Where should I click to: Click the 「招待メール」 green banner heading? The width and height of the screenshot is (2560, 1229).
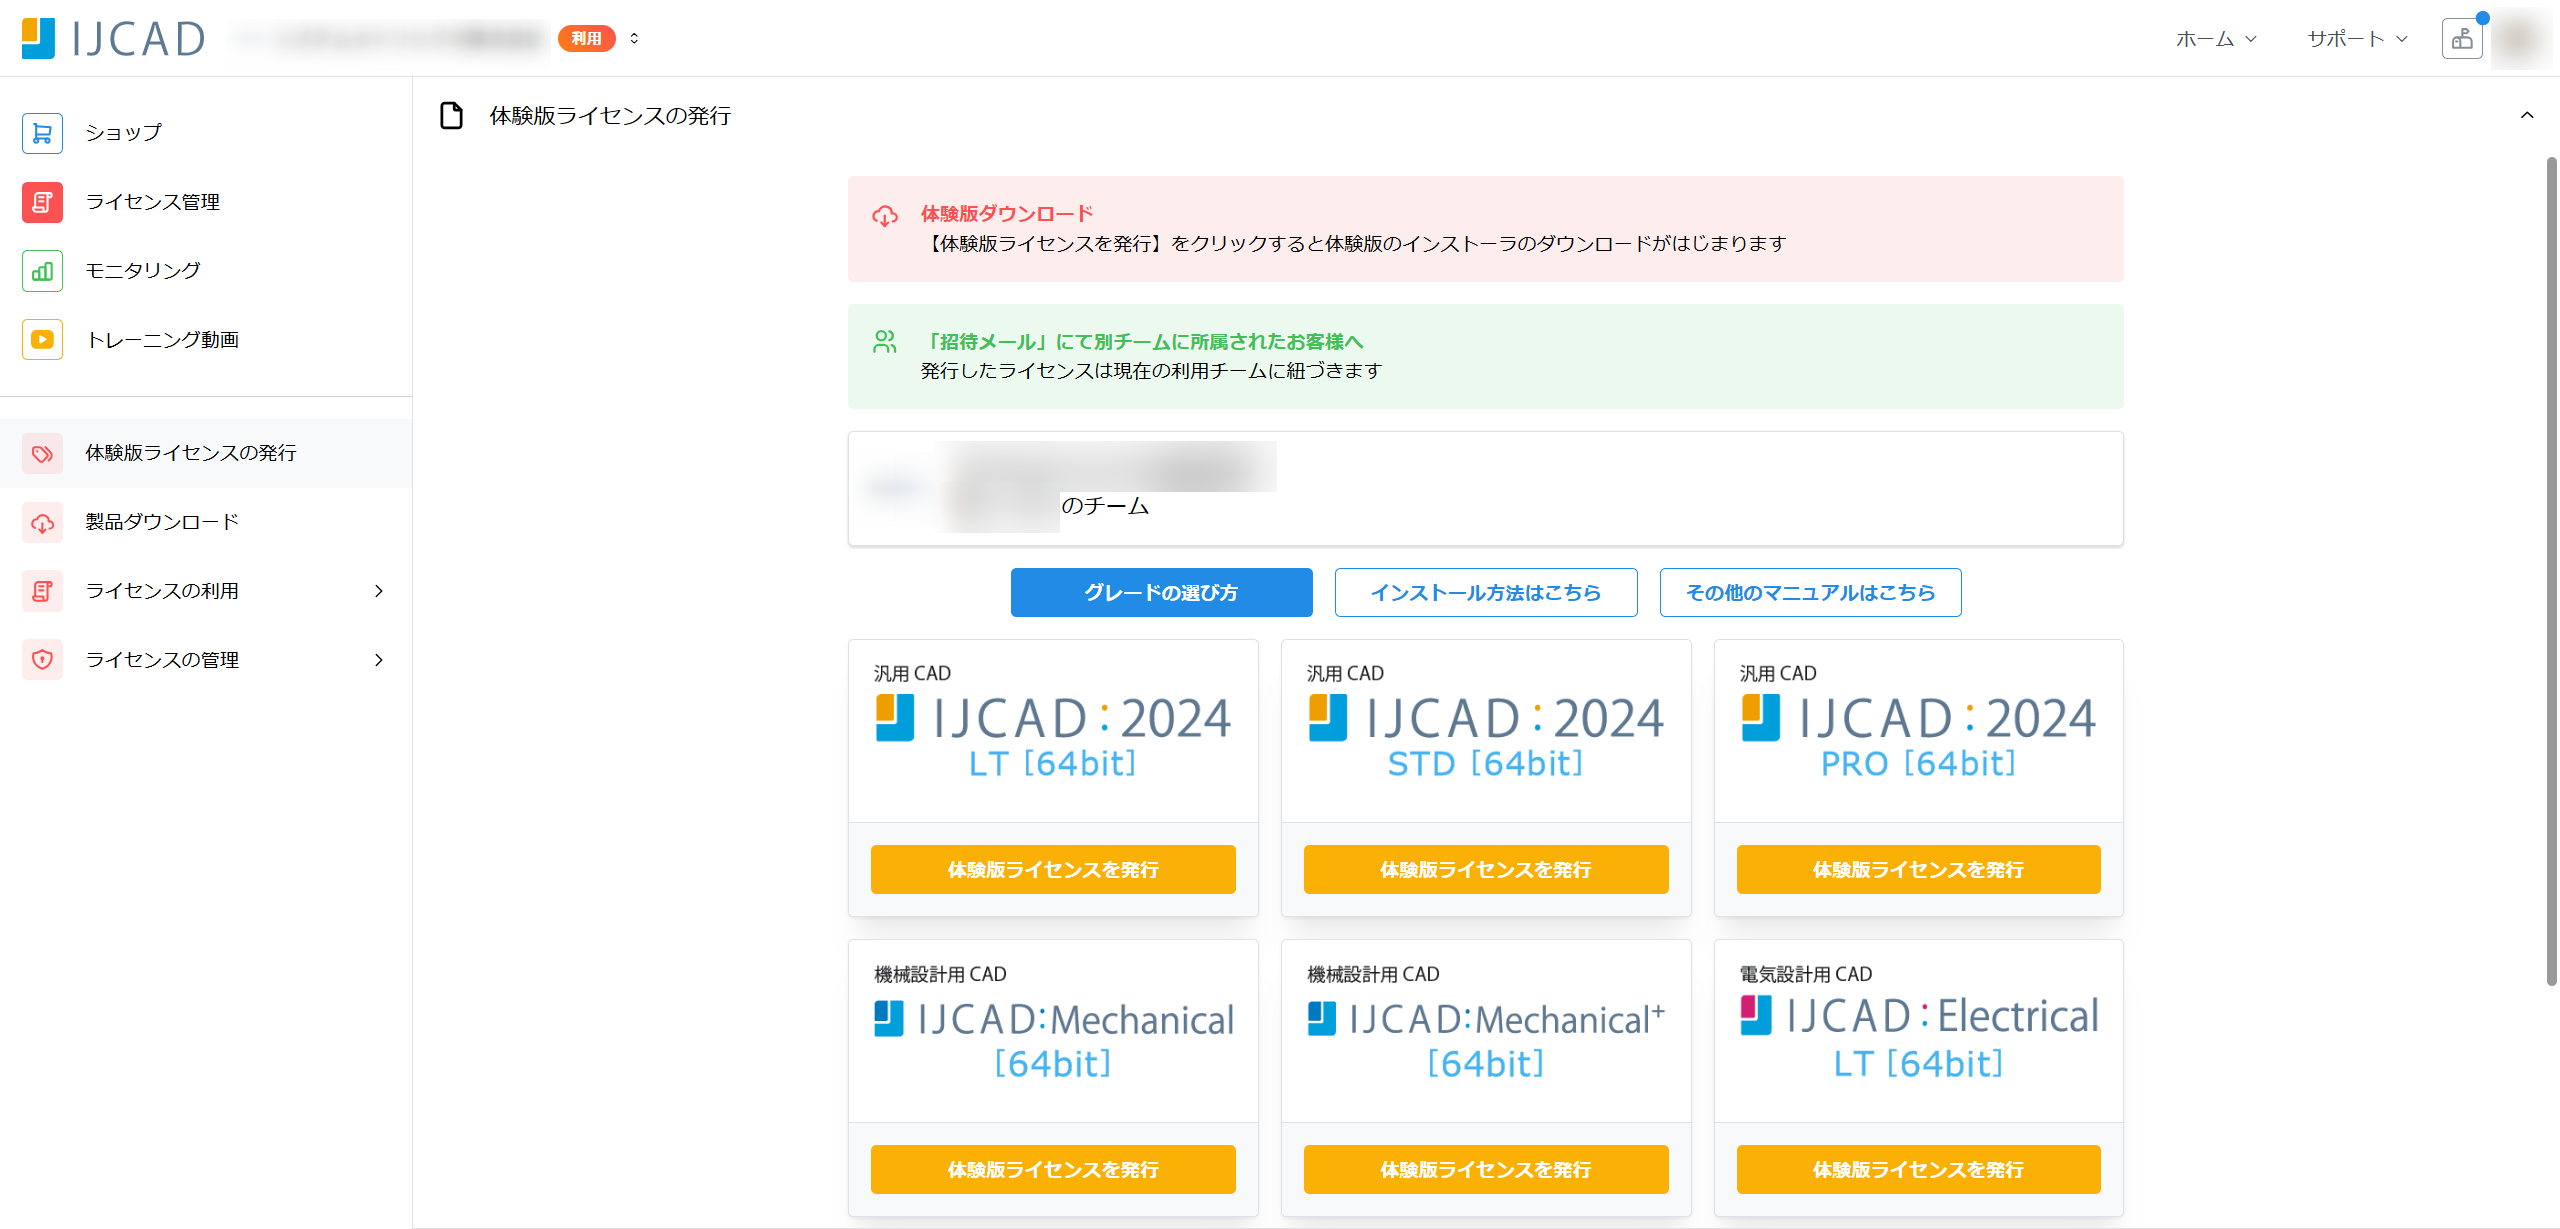pyautogui.click(x=1142, y=342)
